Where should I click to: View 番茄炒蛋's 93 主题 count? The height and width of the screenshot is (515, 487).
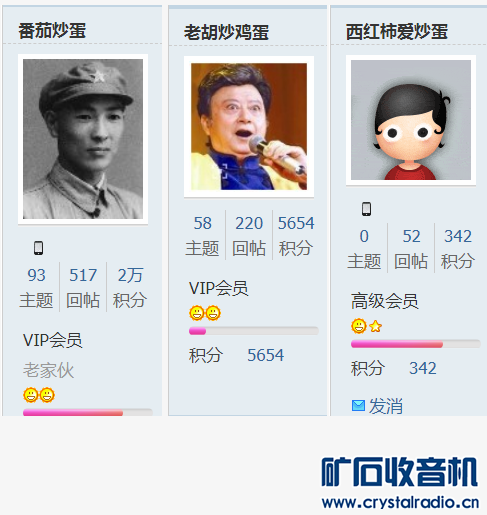click(36, 287)
